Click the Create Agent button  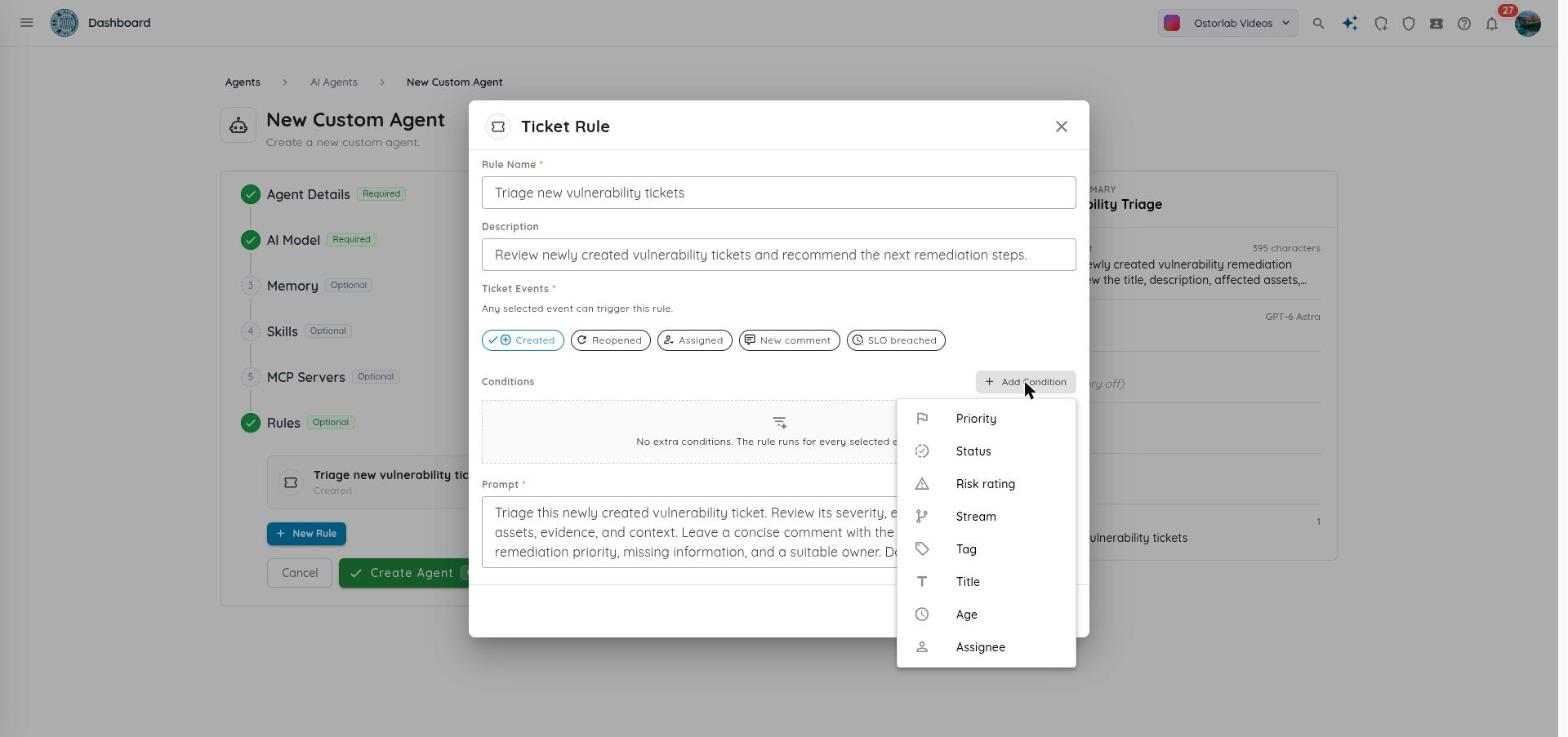(x=404, y=573)
